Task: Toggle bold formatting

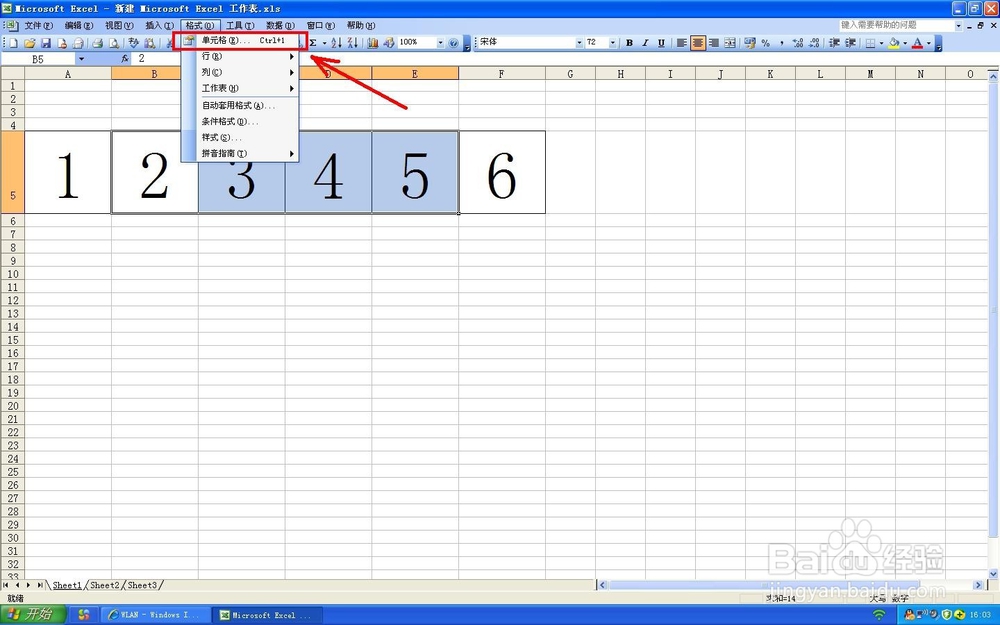Action: (629, 43)
